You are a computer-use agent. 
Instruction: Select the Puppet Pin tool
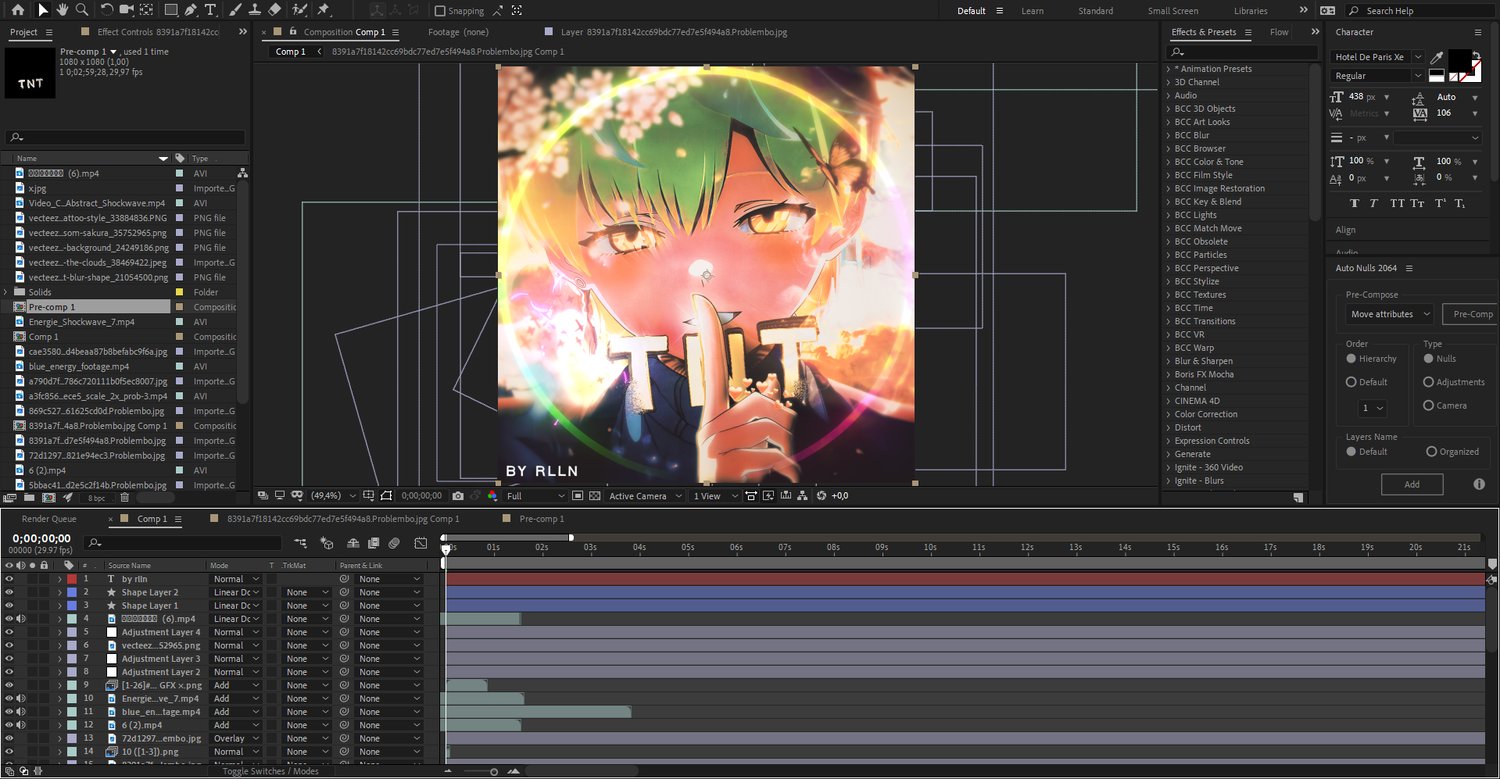(323, 10)
